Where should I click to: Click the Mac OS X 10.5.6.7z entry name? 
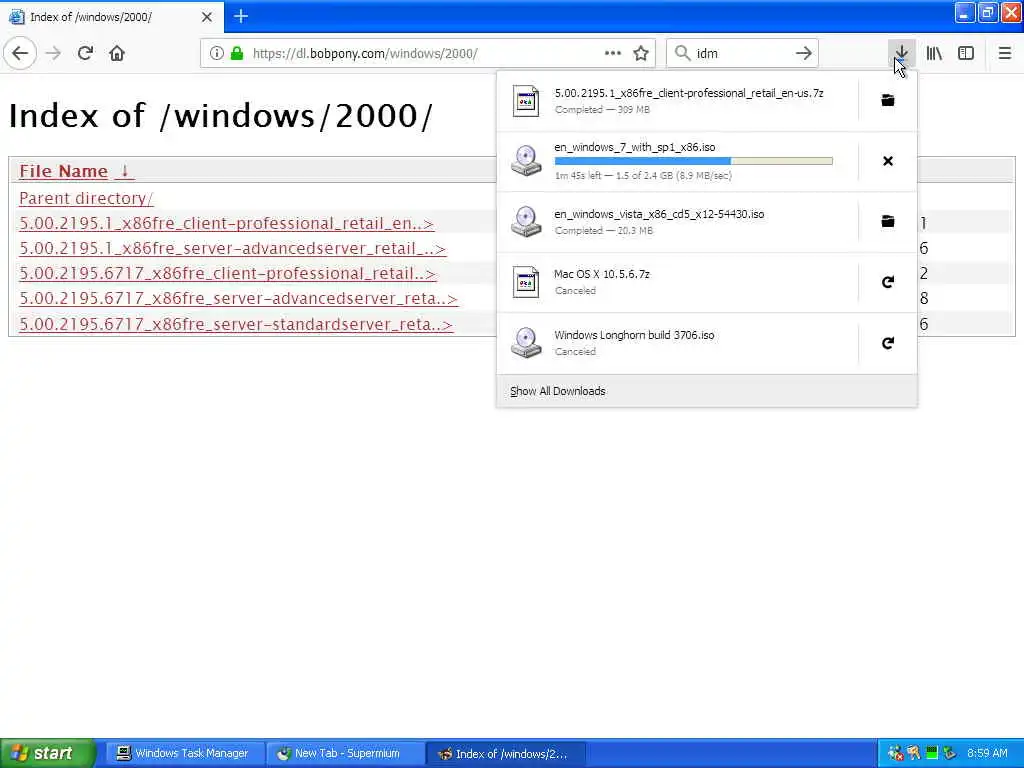[x=601, y=274]
